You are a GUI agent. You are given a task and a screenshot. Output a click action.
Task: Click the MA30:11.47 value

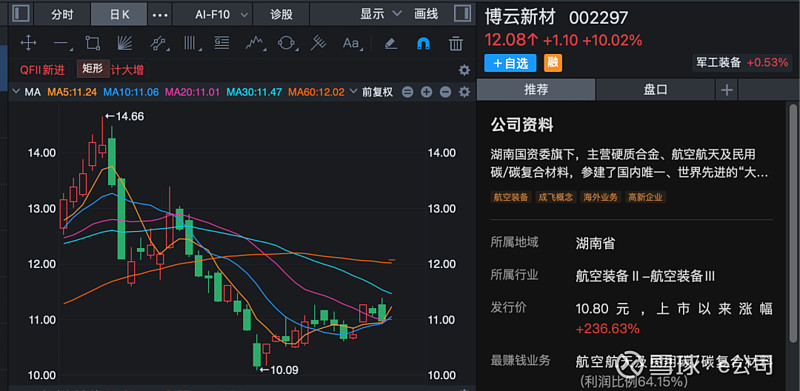[254, 92]
